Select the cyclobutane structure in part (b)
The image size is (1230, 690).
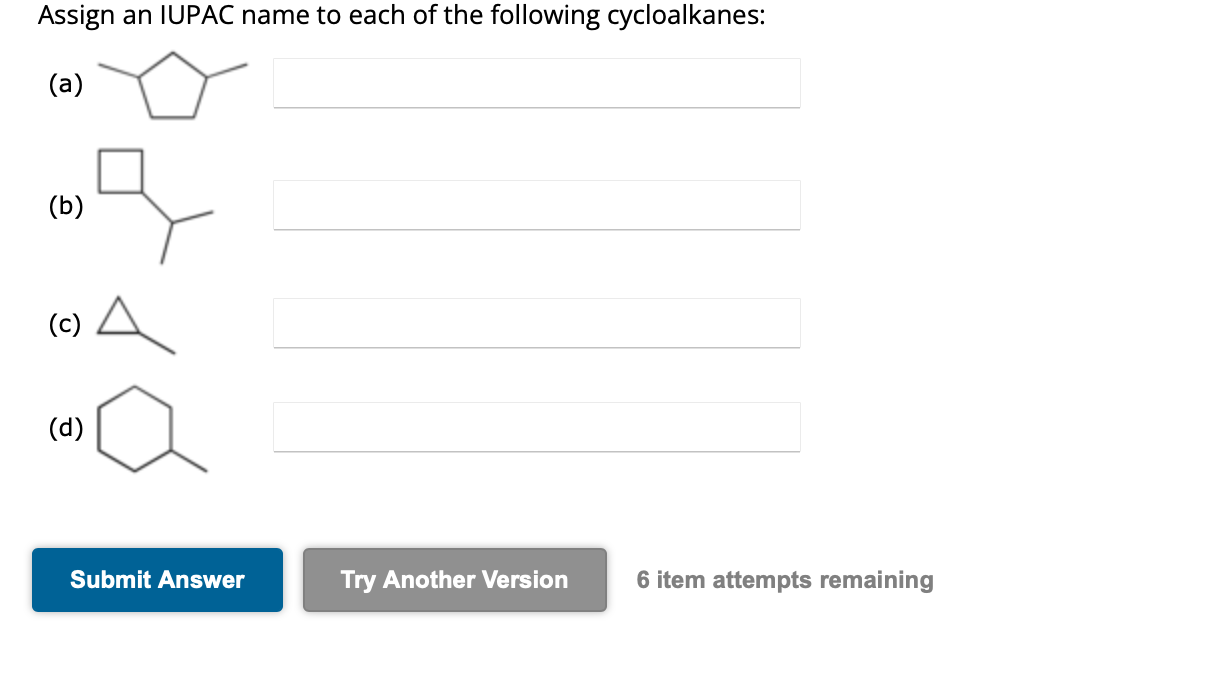tap(119, 172)
